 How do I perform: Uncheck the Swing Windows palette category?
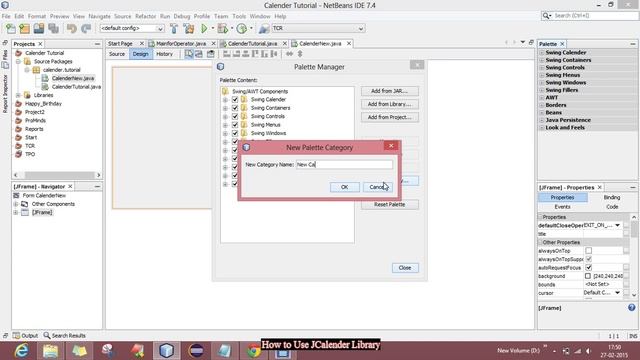click(235, 133)
